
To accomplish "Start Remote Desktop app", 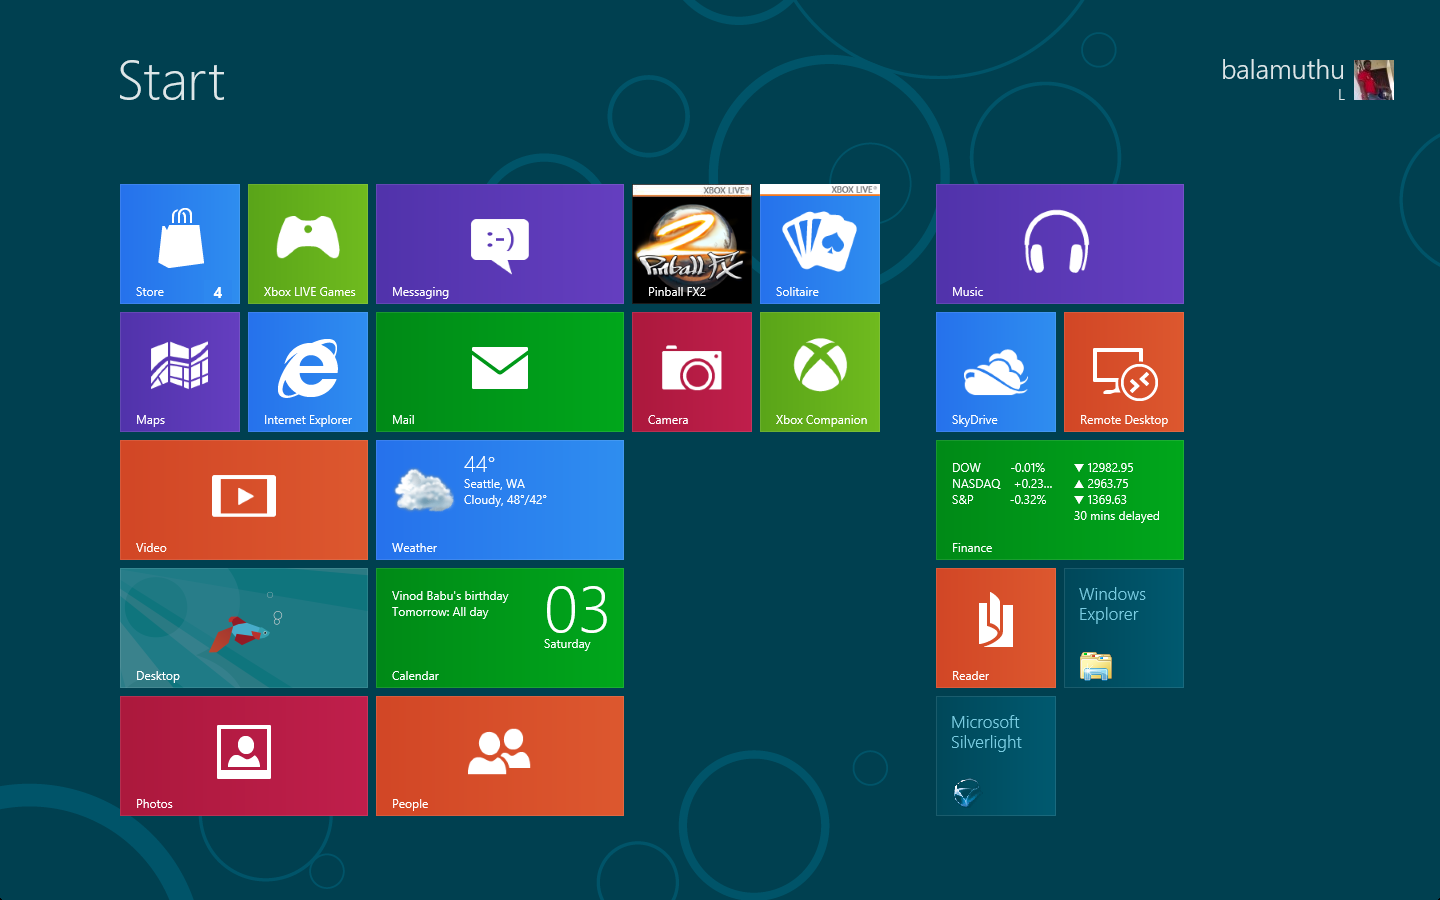I will point(1124,372).
